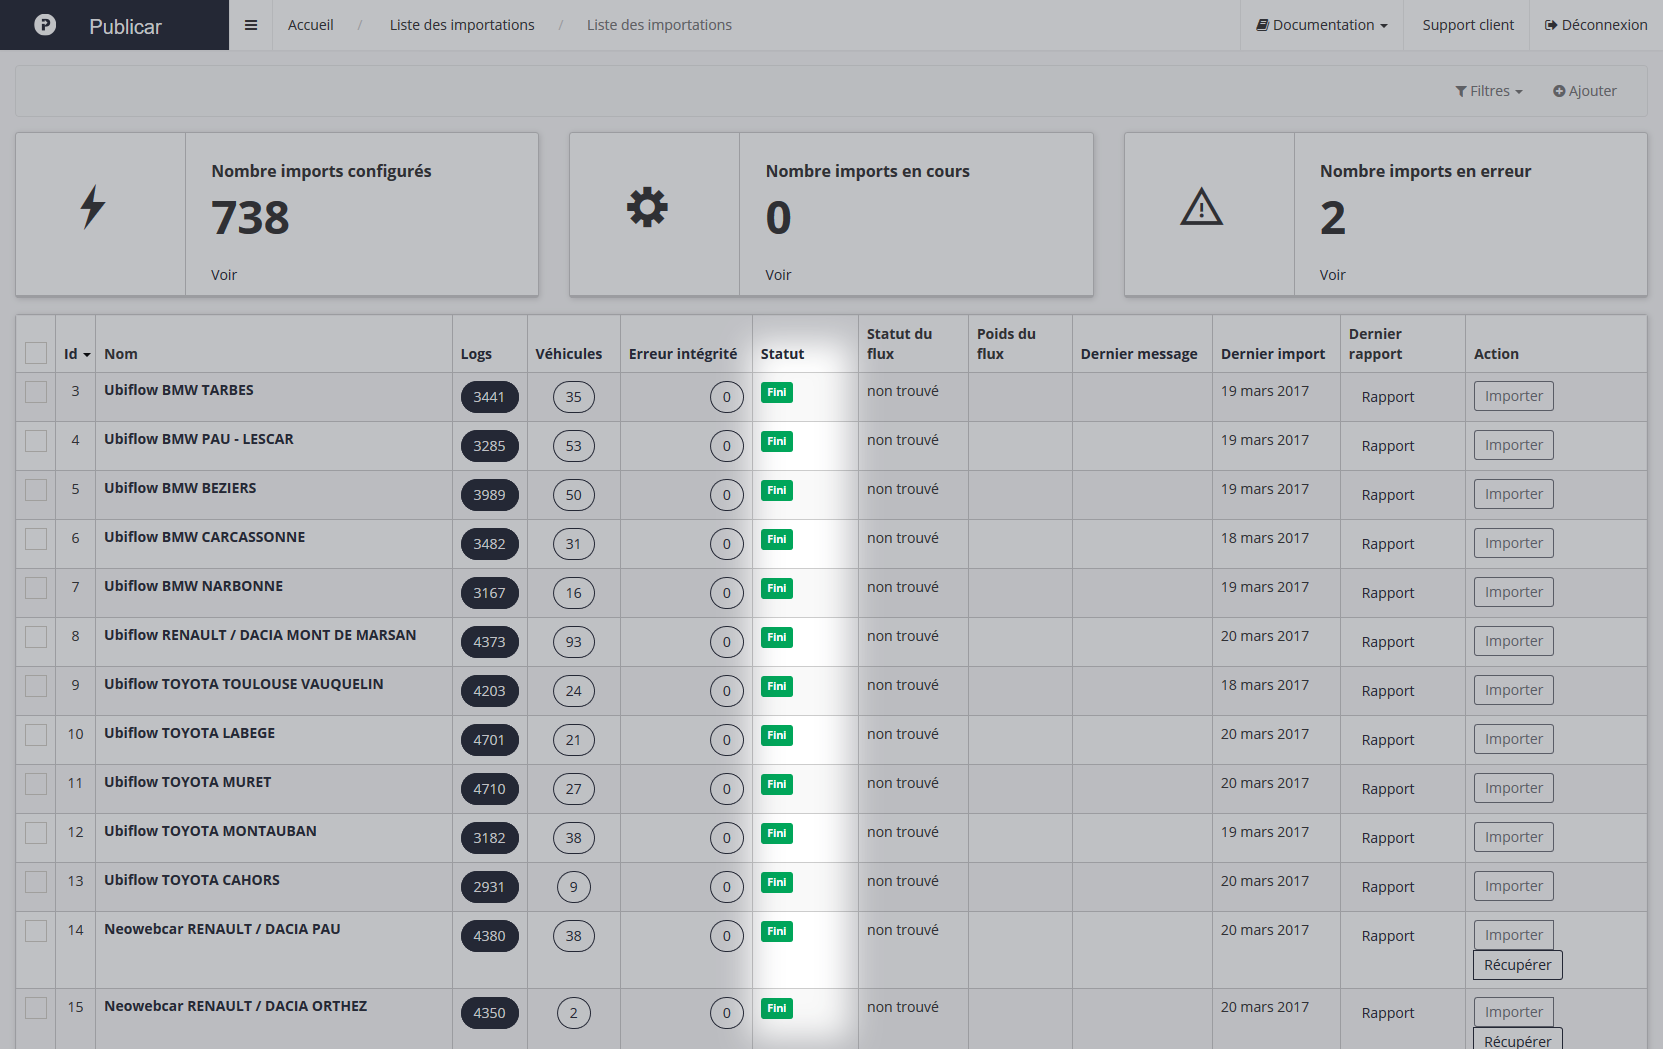1663x1049 pixels.
Task: Click the lightning bolt imports configurés icon
Action: [x=93, y=207]
